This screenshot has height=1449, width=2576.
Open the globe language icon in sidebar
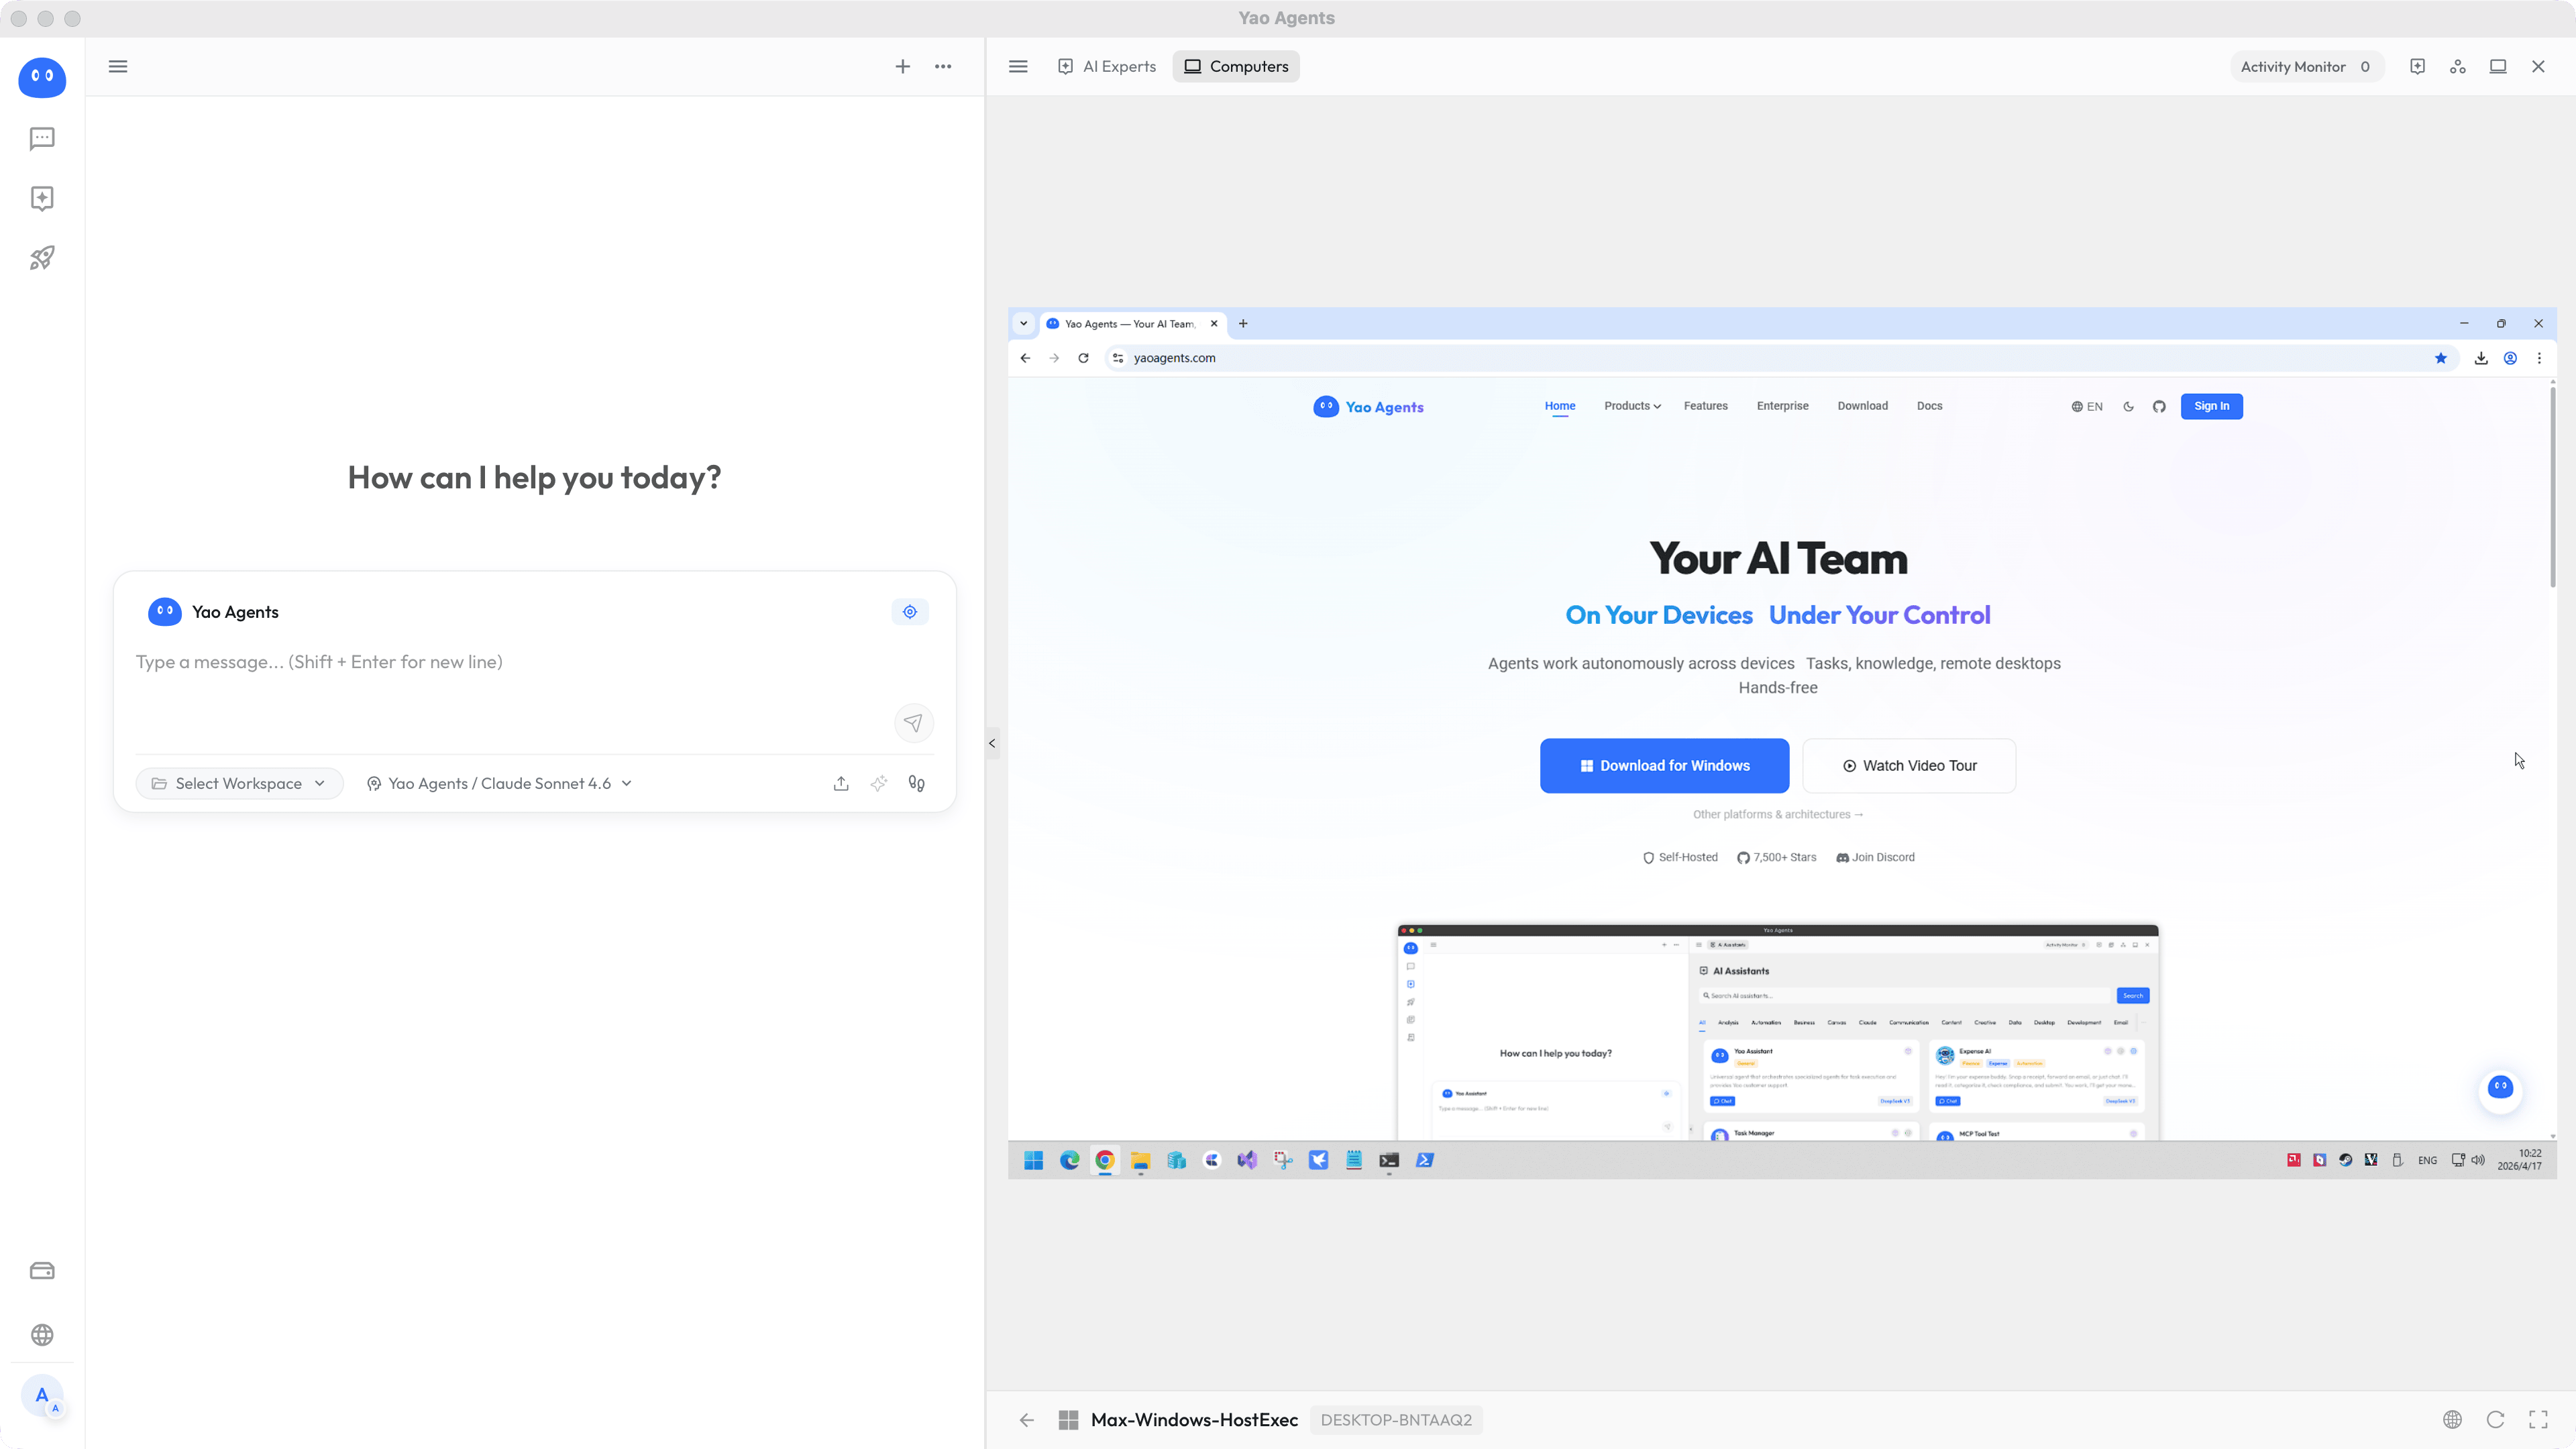[42, 1335]
